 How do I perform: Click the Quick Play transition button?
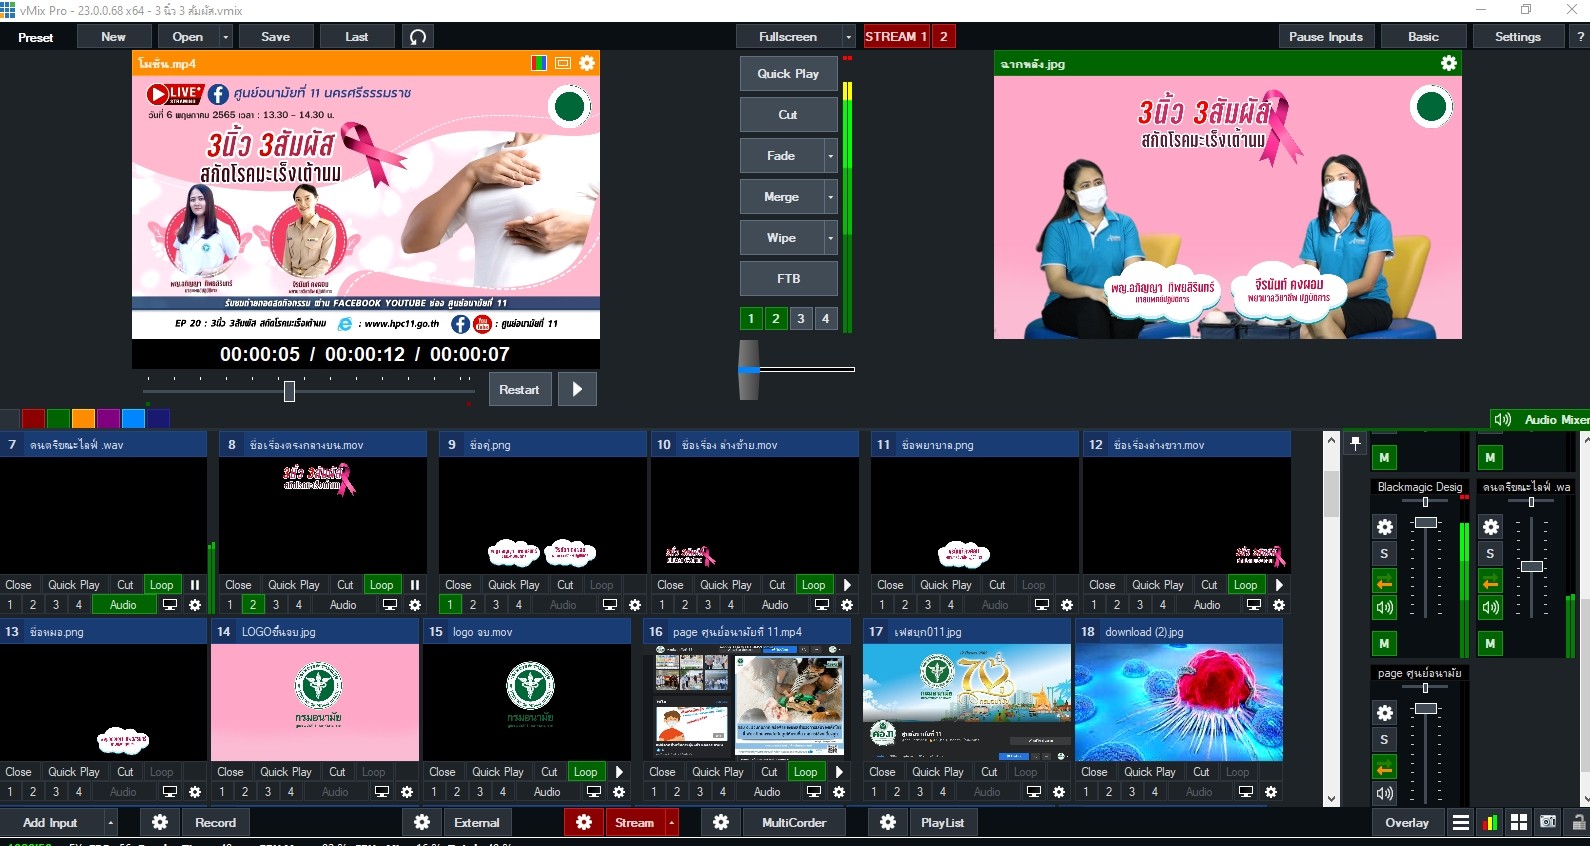click(x=788, y=74)
